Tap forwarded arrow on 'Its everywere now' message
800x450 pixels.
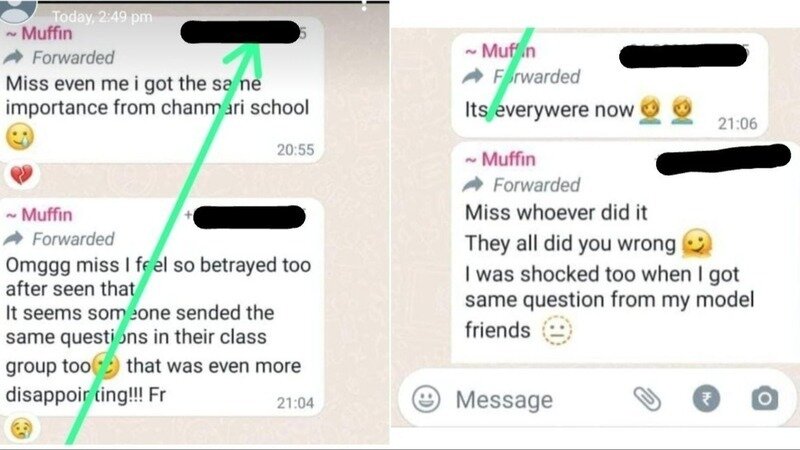point(472,76)
